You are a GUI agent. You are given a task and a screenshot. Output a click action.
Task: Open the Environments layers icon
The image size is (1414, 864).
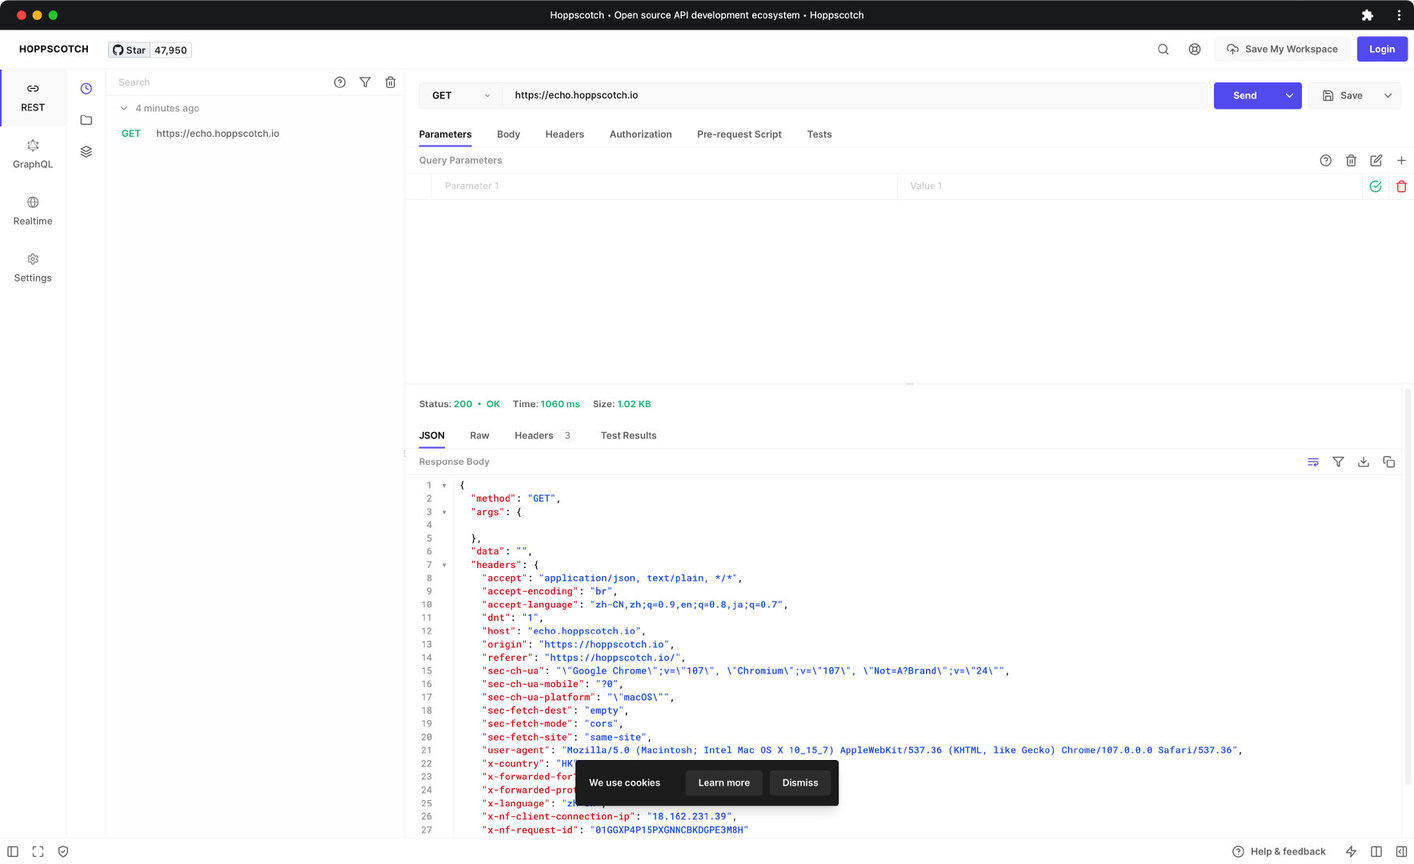click(86, 152)
